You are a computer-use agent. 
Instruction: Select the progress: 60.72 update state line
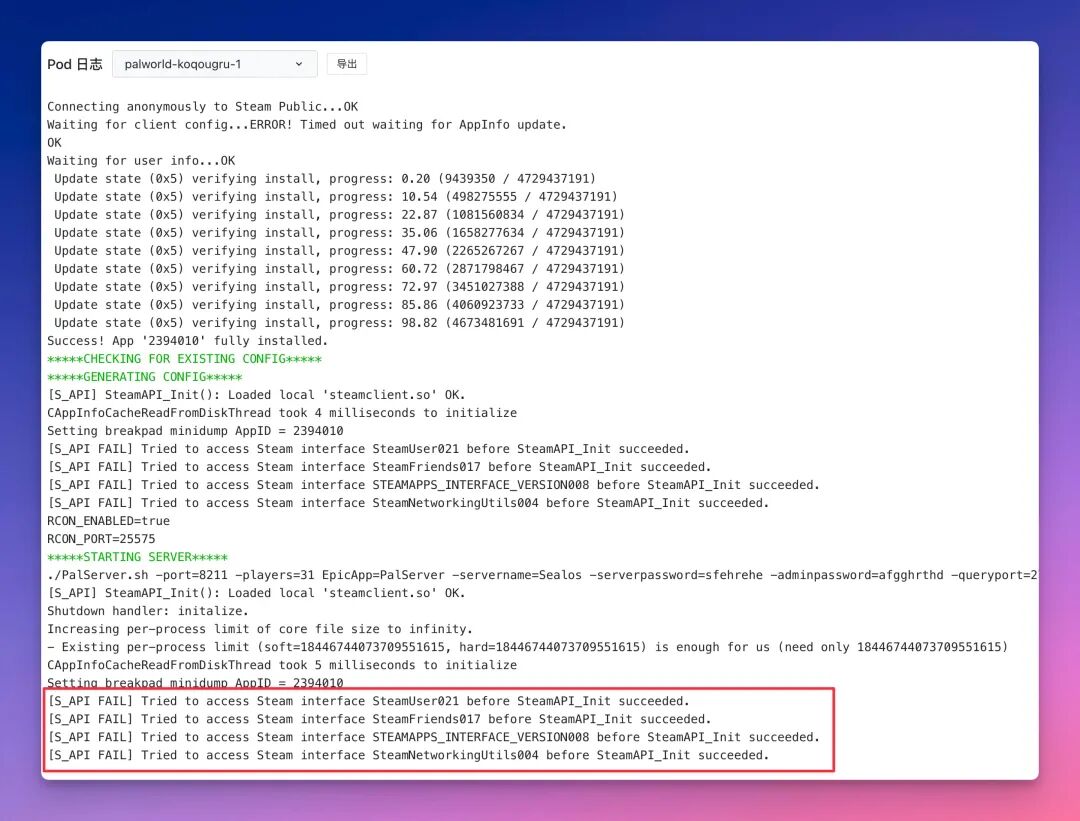click(340, 269)
